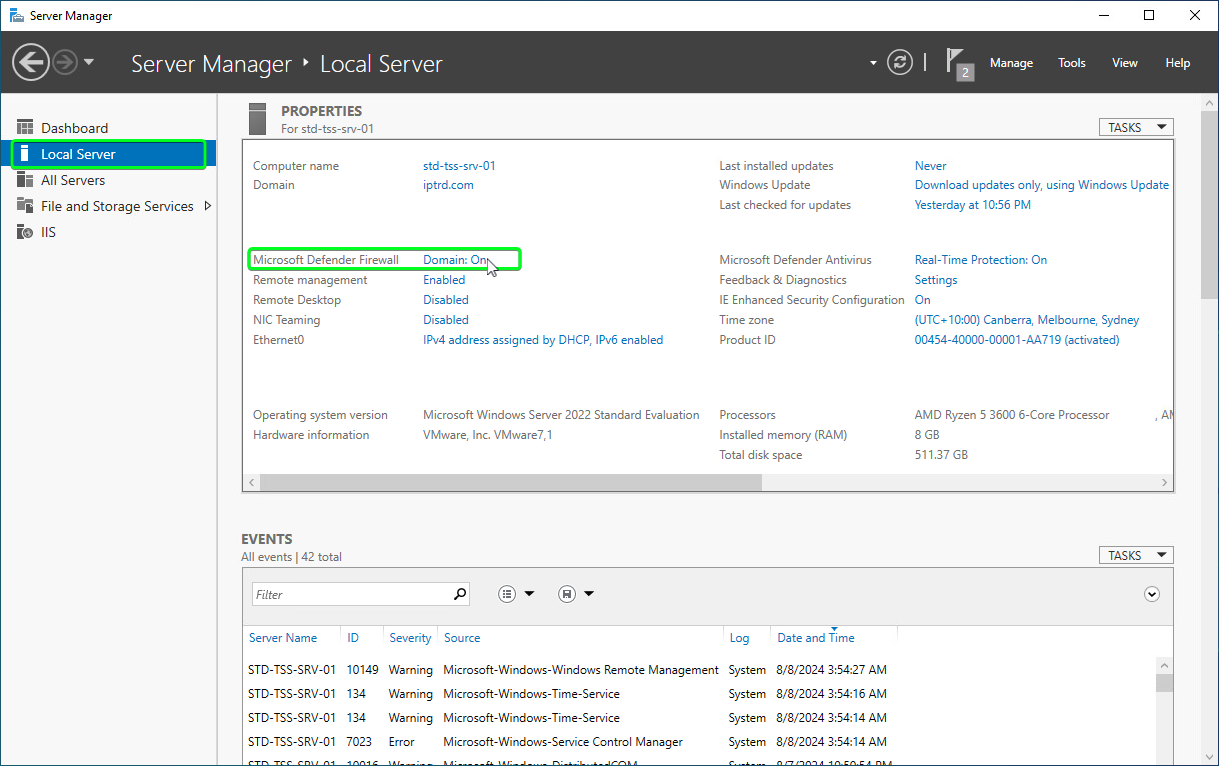This screenshot has width=1219, height=766.
Task: Sort events by Date and Time column
Action: 816,638
